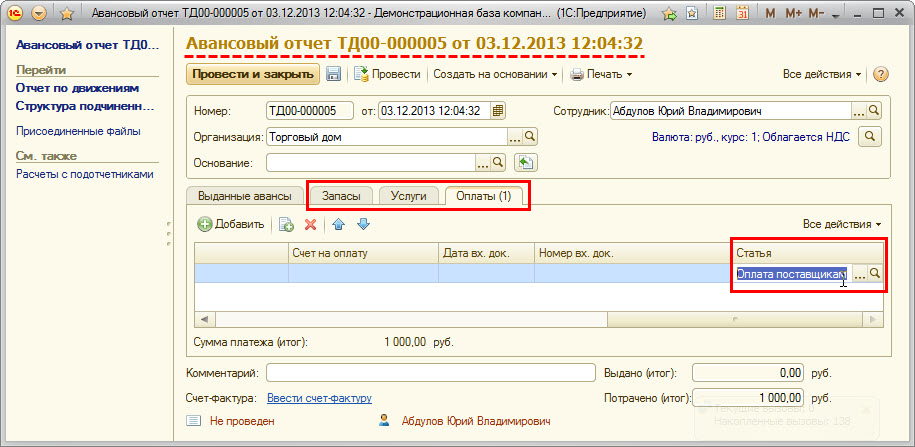
Task: Click the save (floppy disk) icon
Action: click(333, 75)
